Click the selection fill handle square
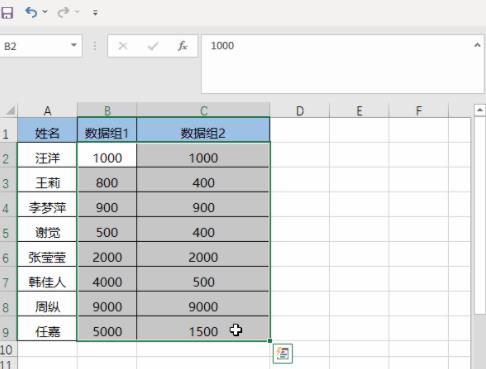 [x=270, y=341]
